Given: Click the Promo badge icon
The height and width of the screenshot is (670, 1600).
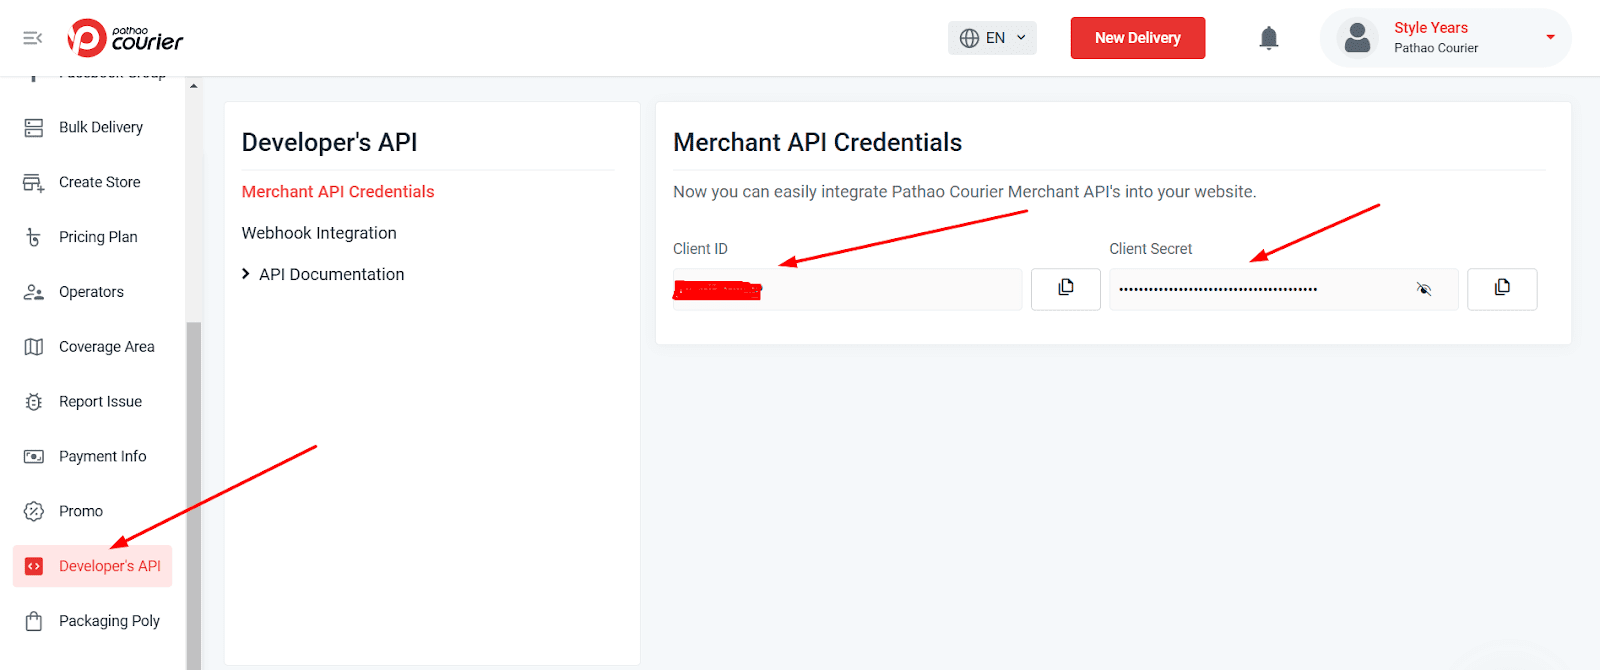Looking at the screenshot, I should click(x=34, y=511).
